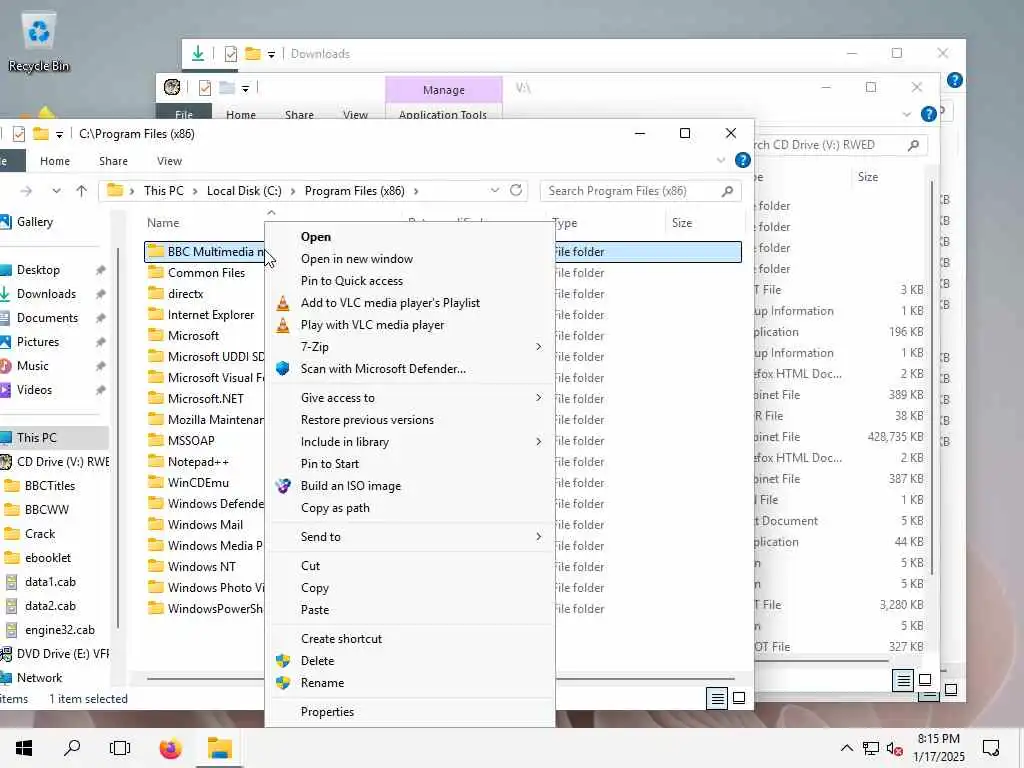1024x768 pixels.
Task: Open the Recycle Bin desktop icon
Action: [39, 42]
